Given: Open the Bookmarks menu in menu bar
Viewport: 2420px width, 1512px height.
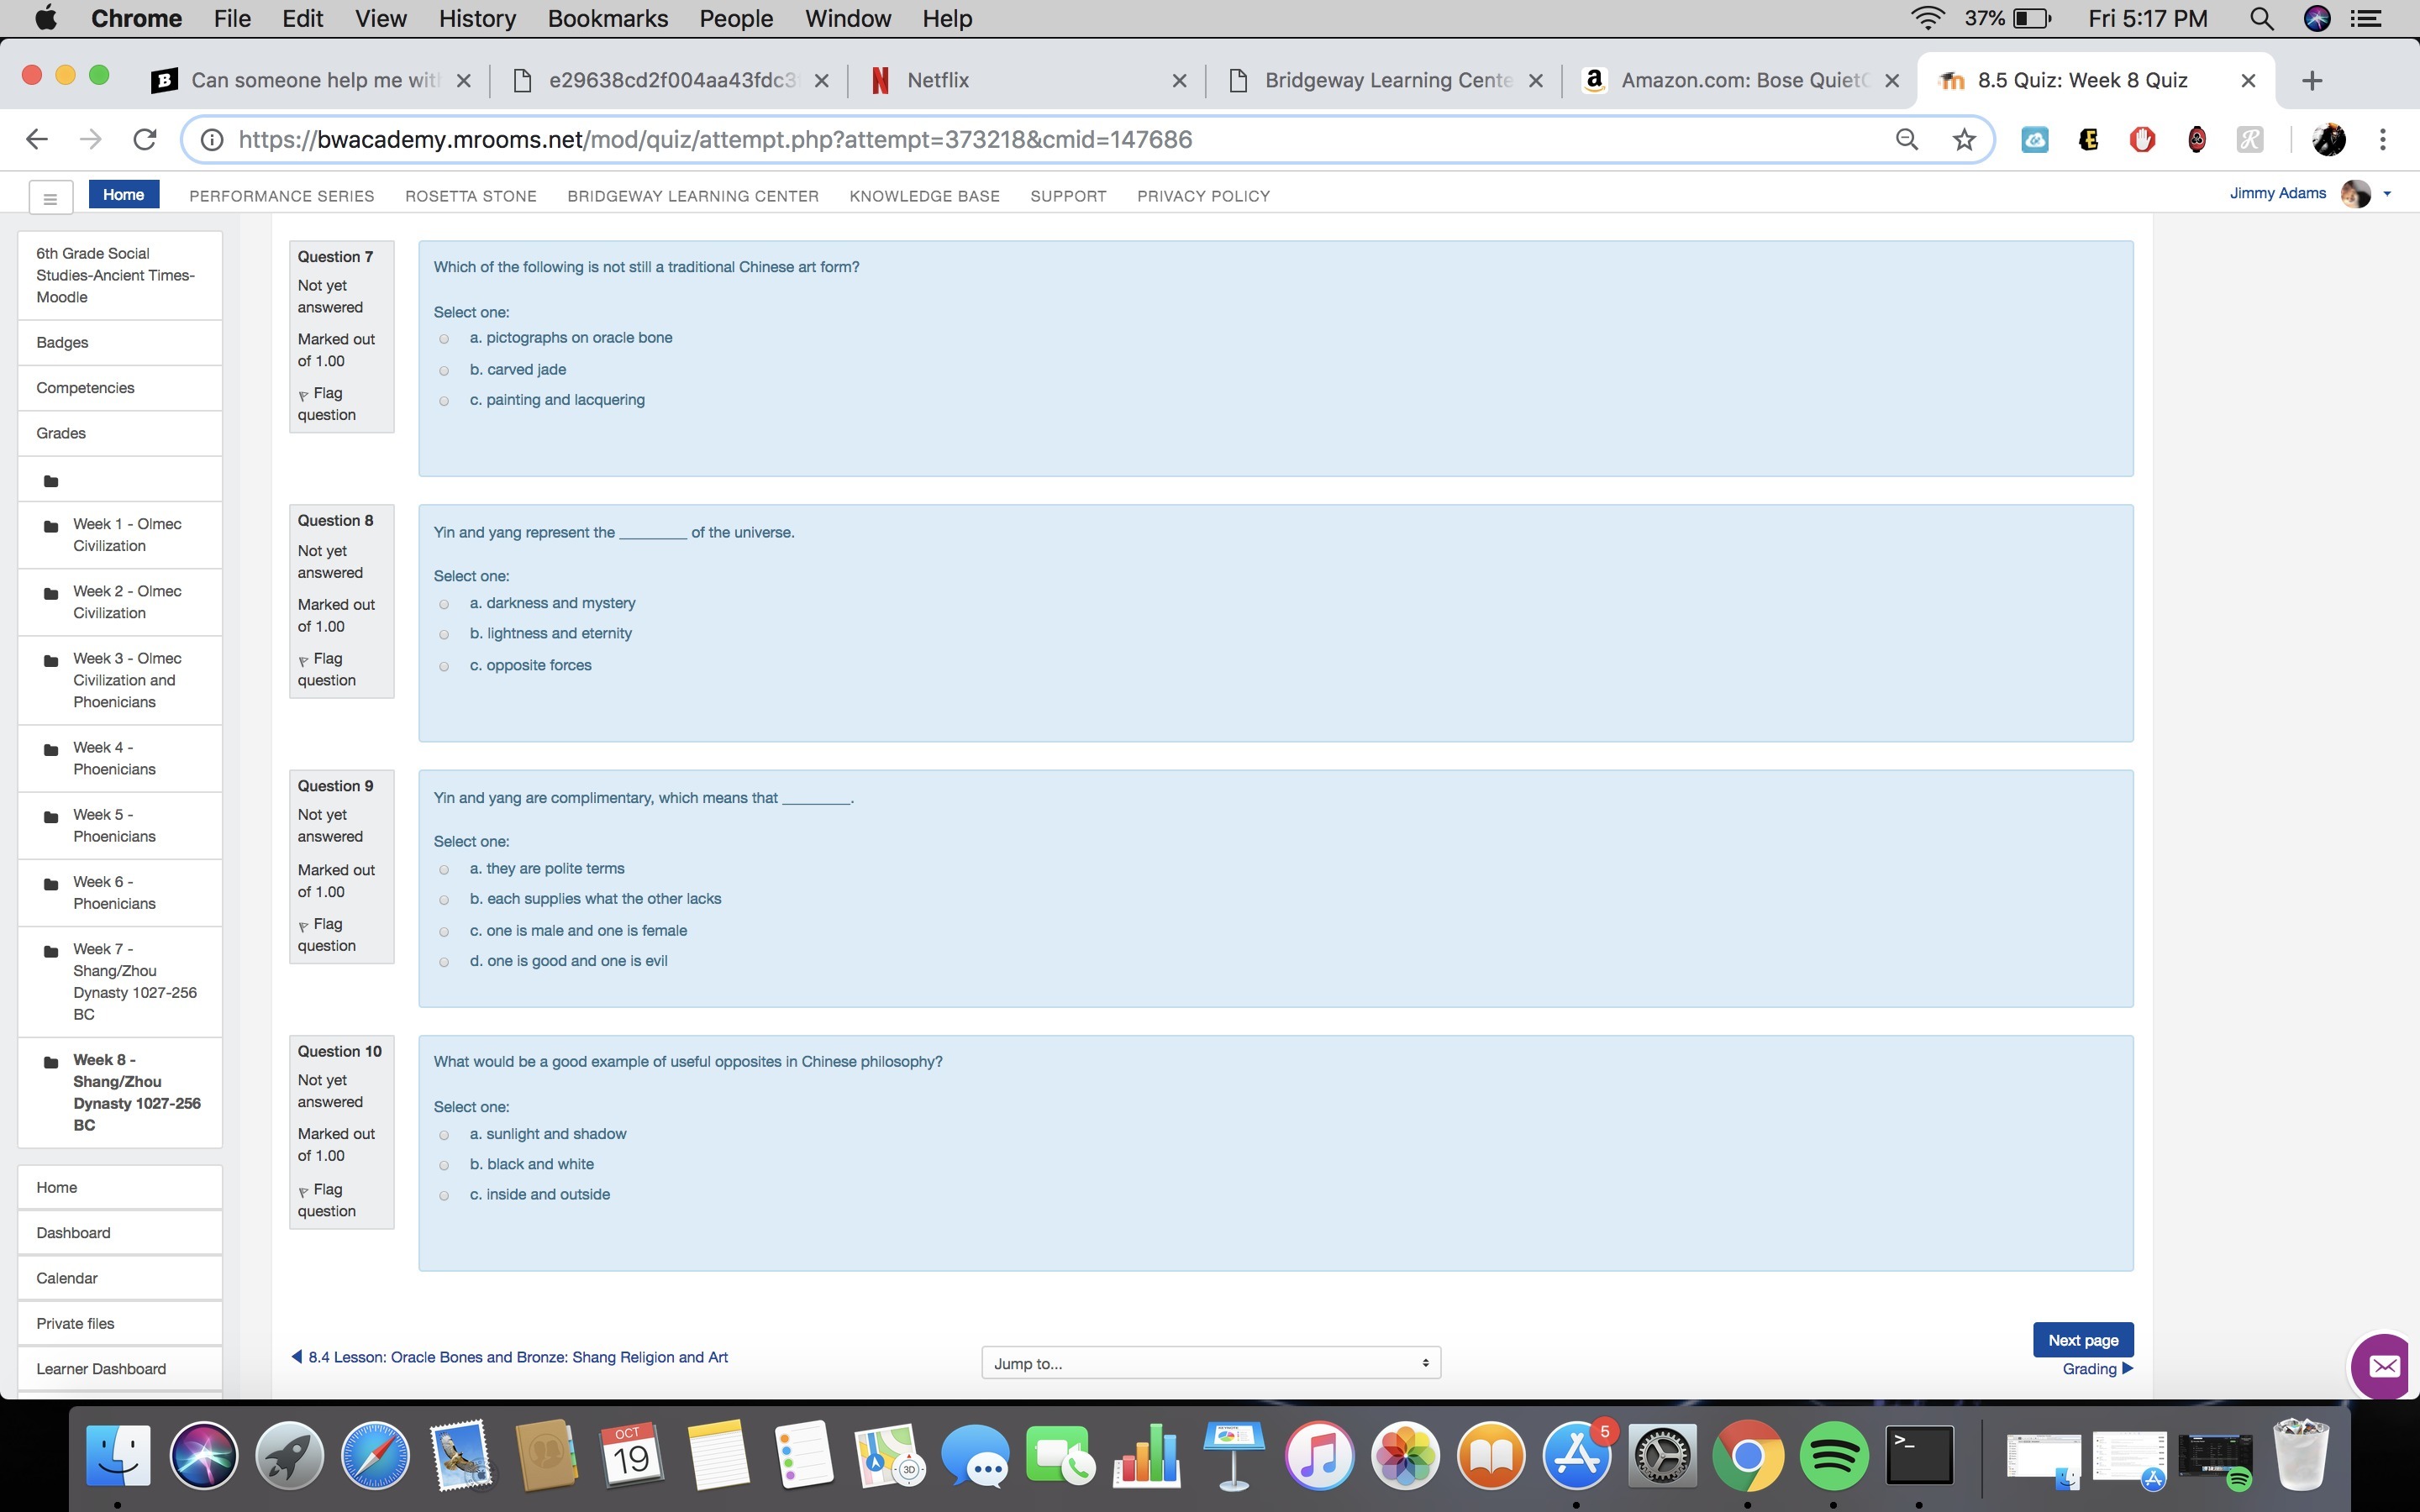Looking at the screenshot, I should (607, 18).
